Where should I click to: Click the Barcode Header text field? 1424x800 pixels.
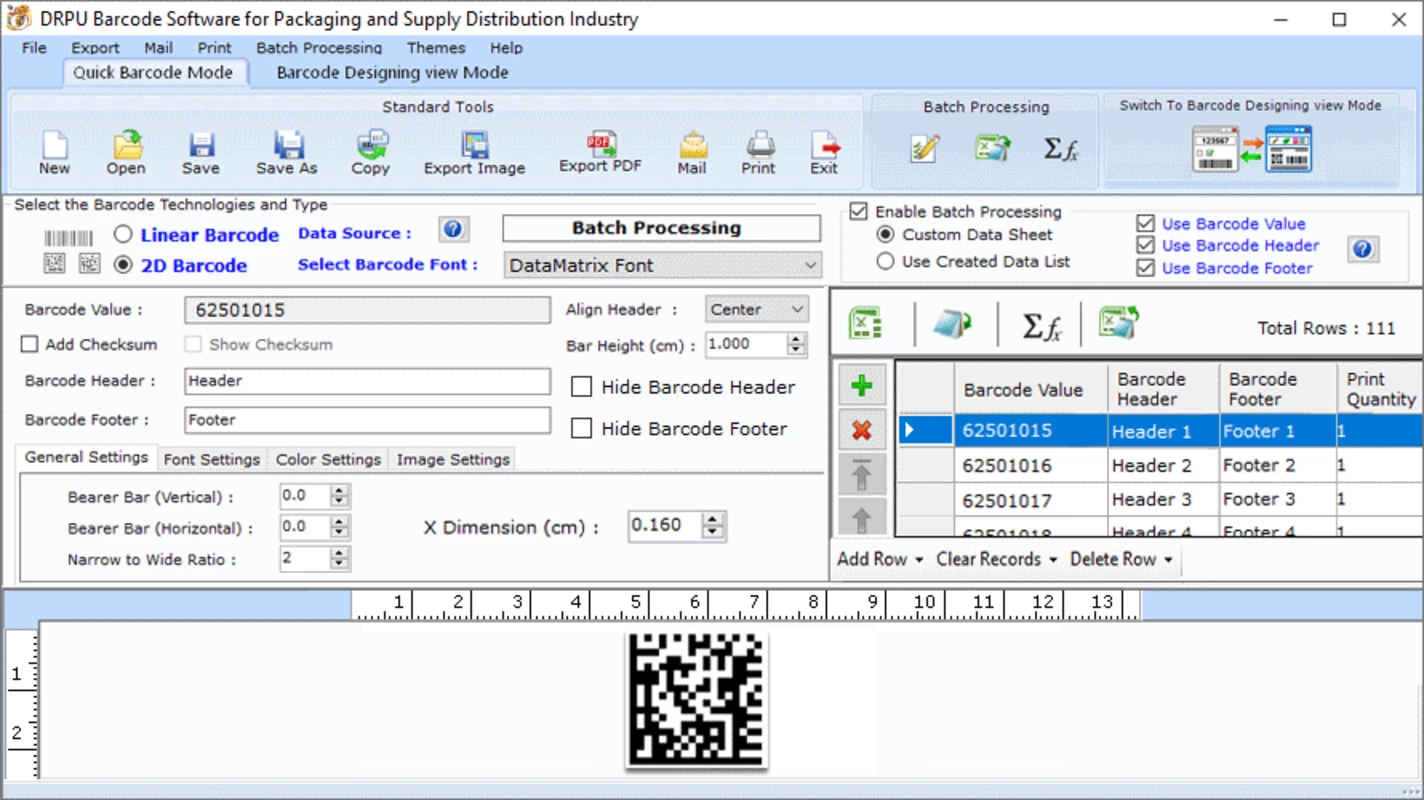pyautogui.click(x=367, y=381)
